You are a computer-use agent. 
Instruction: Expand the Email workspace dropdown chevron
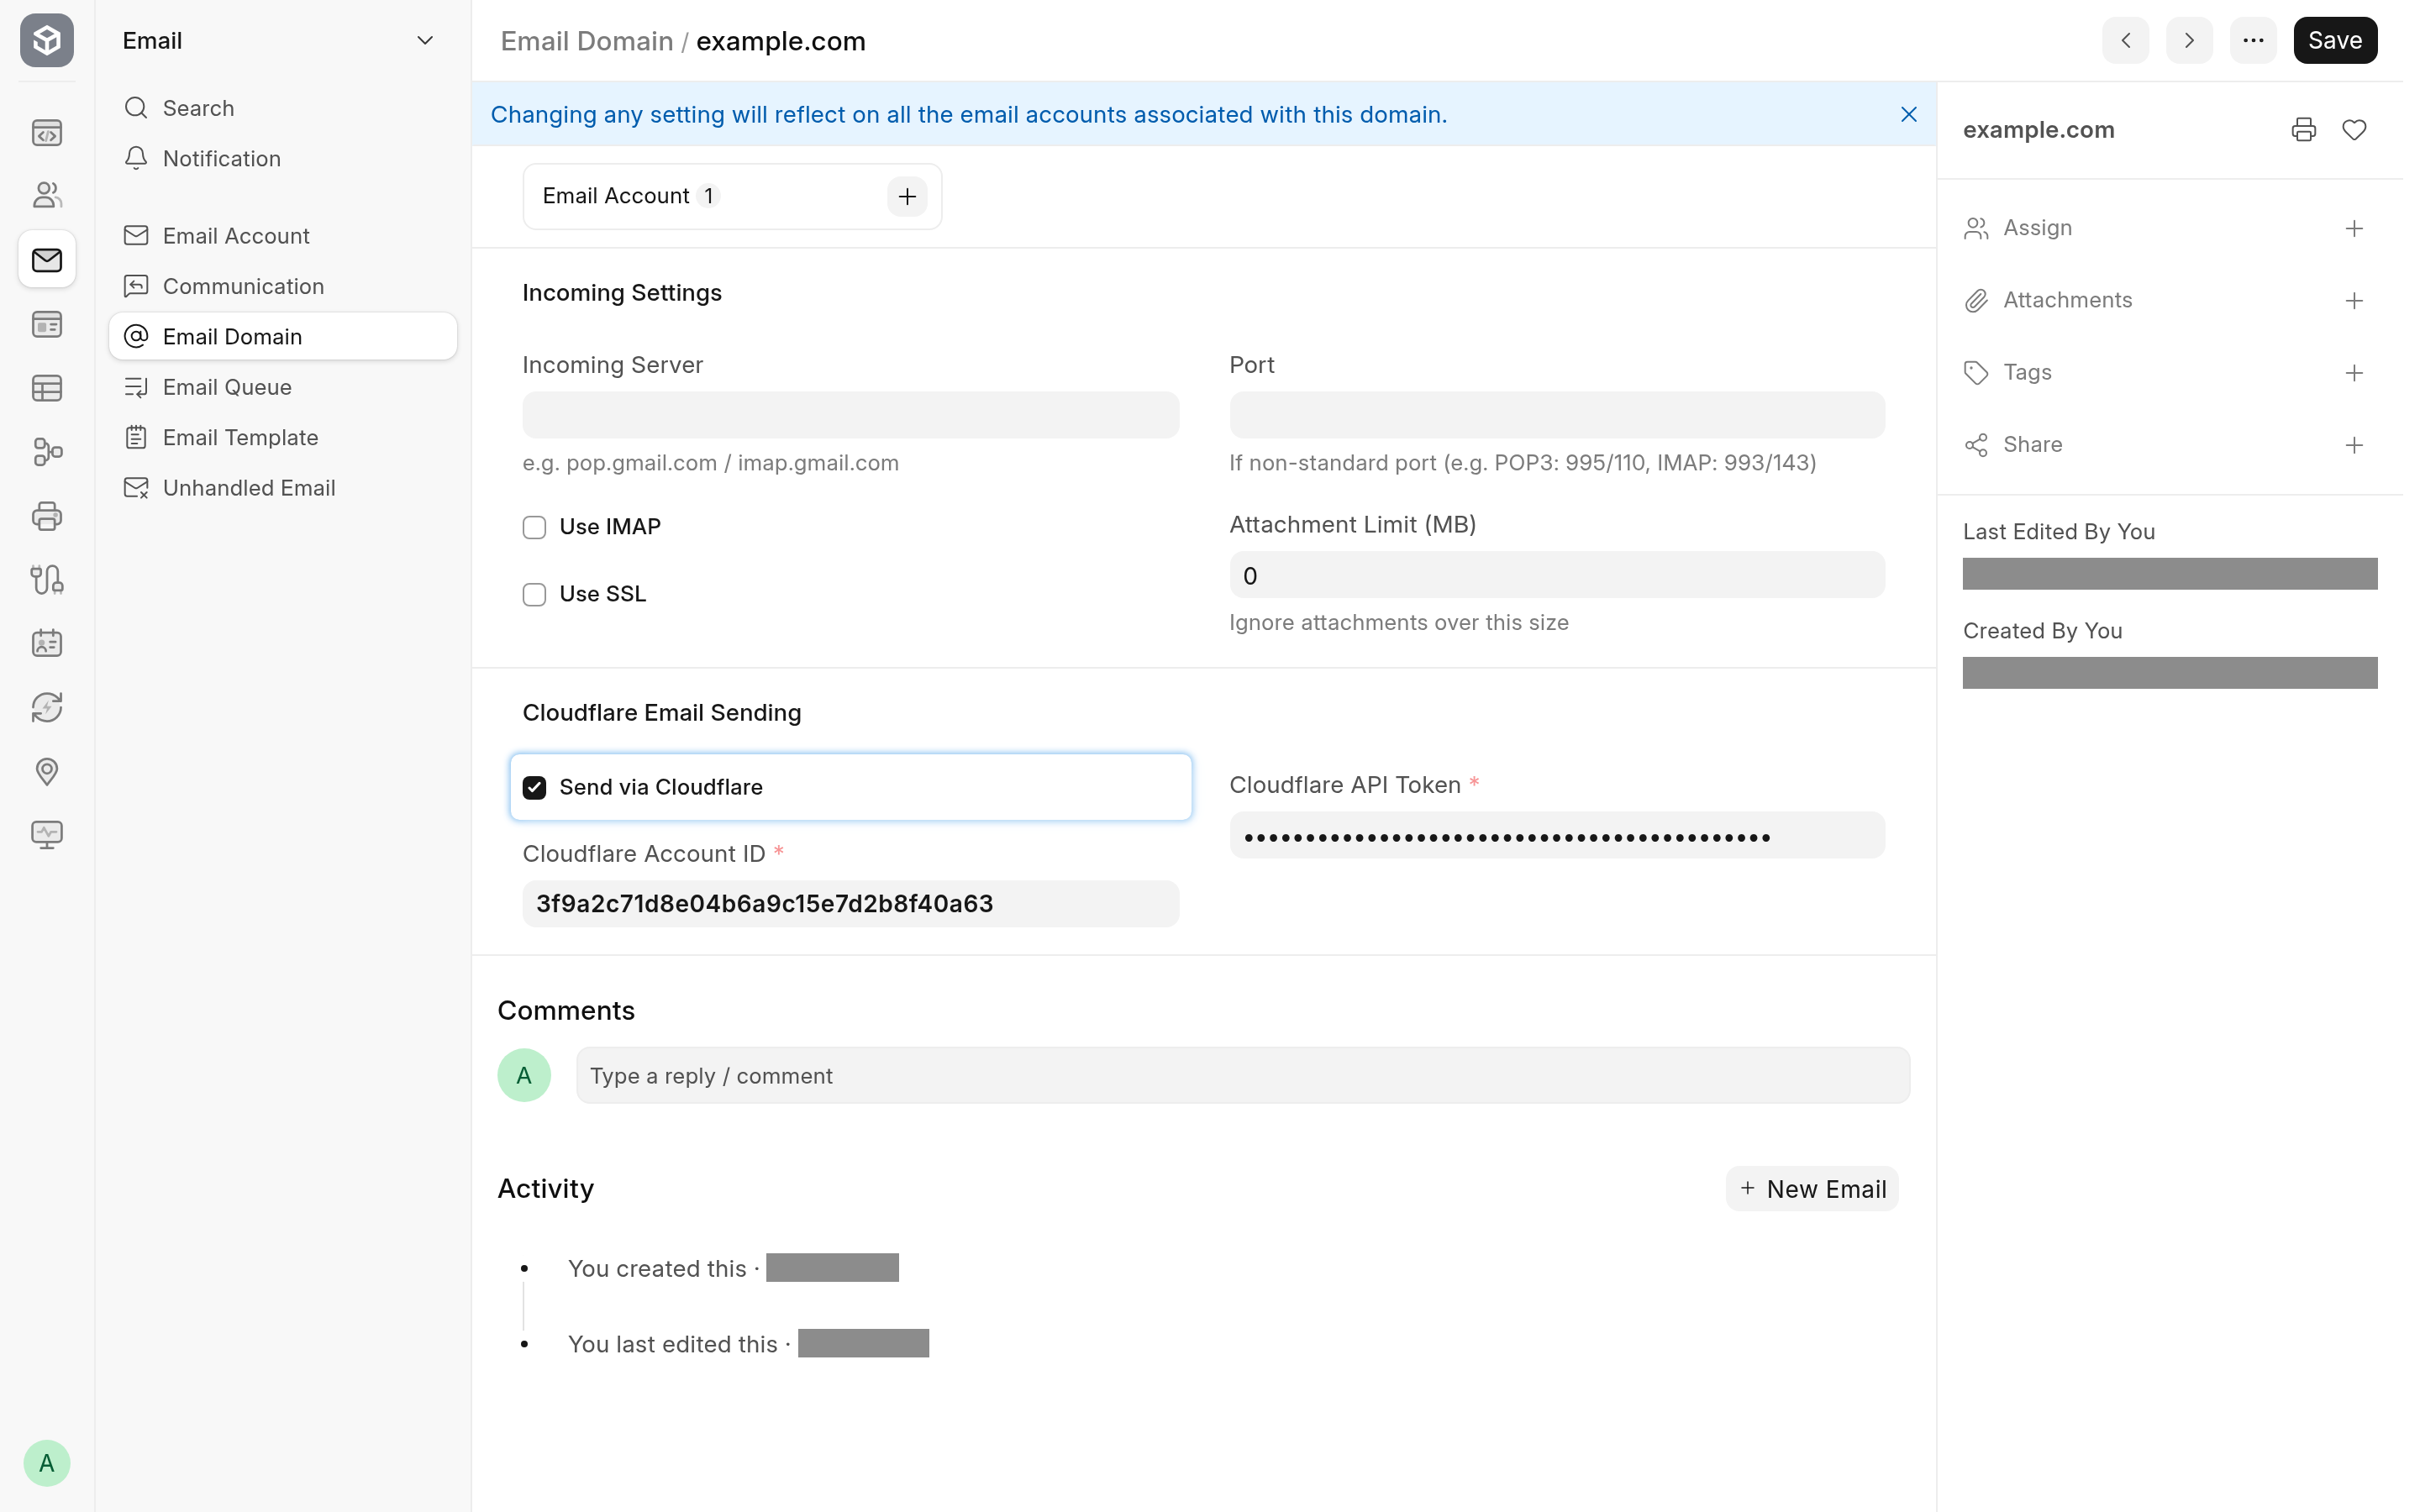[x=425, y=40]
